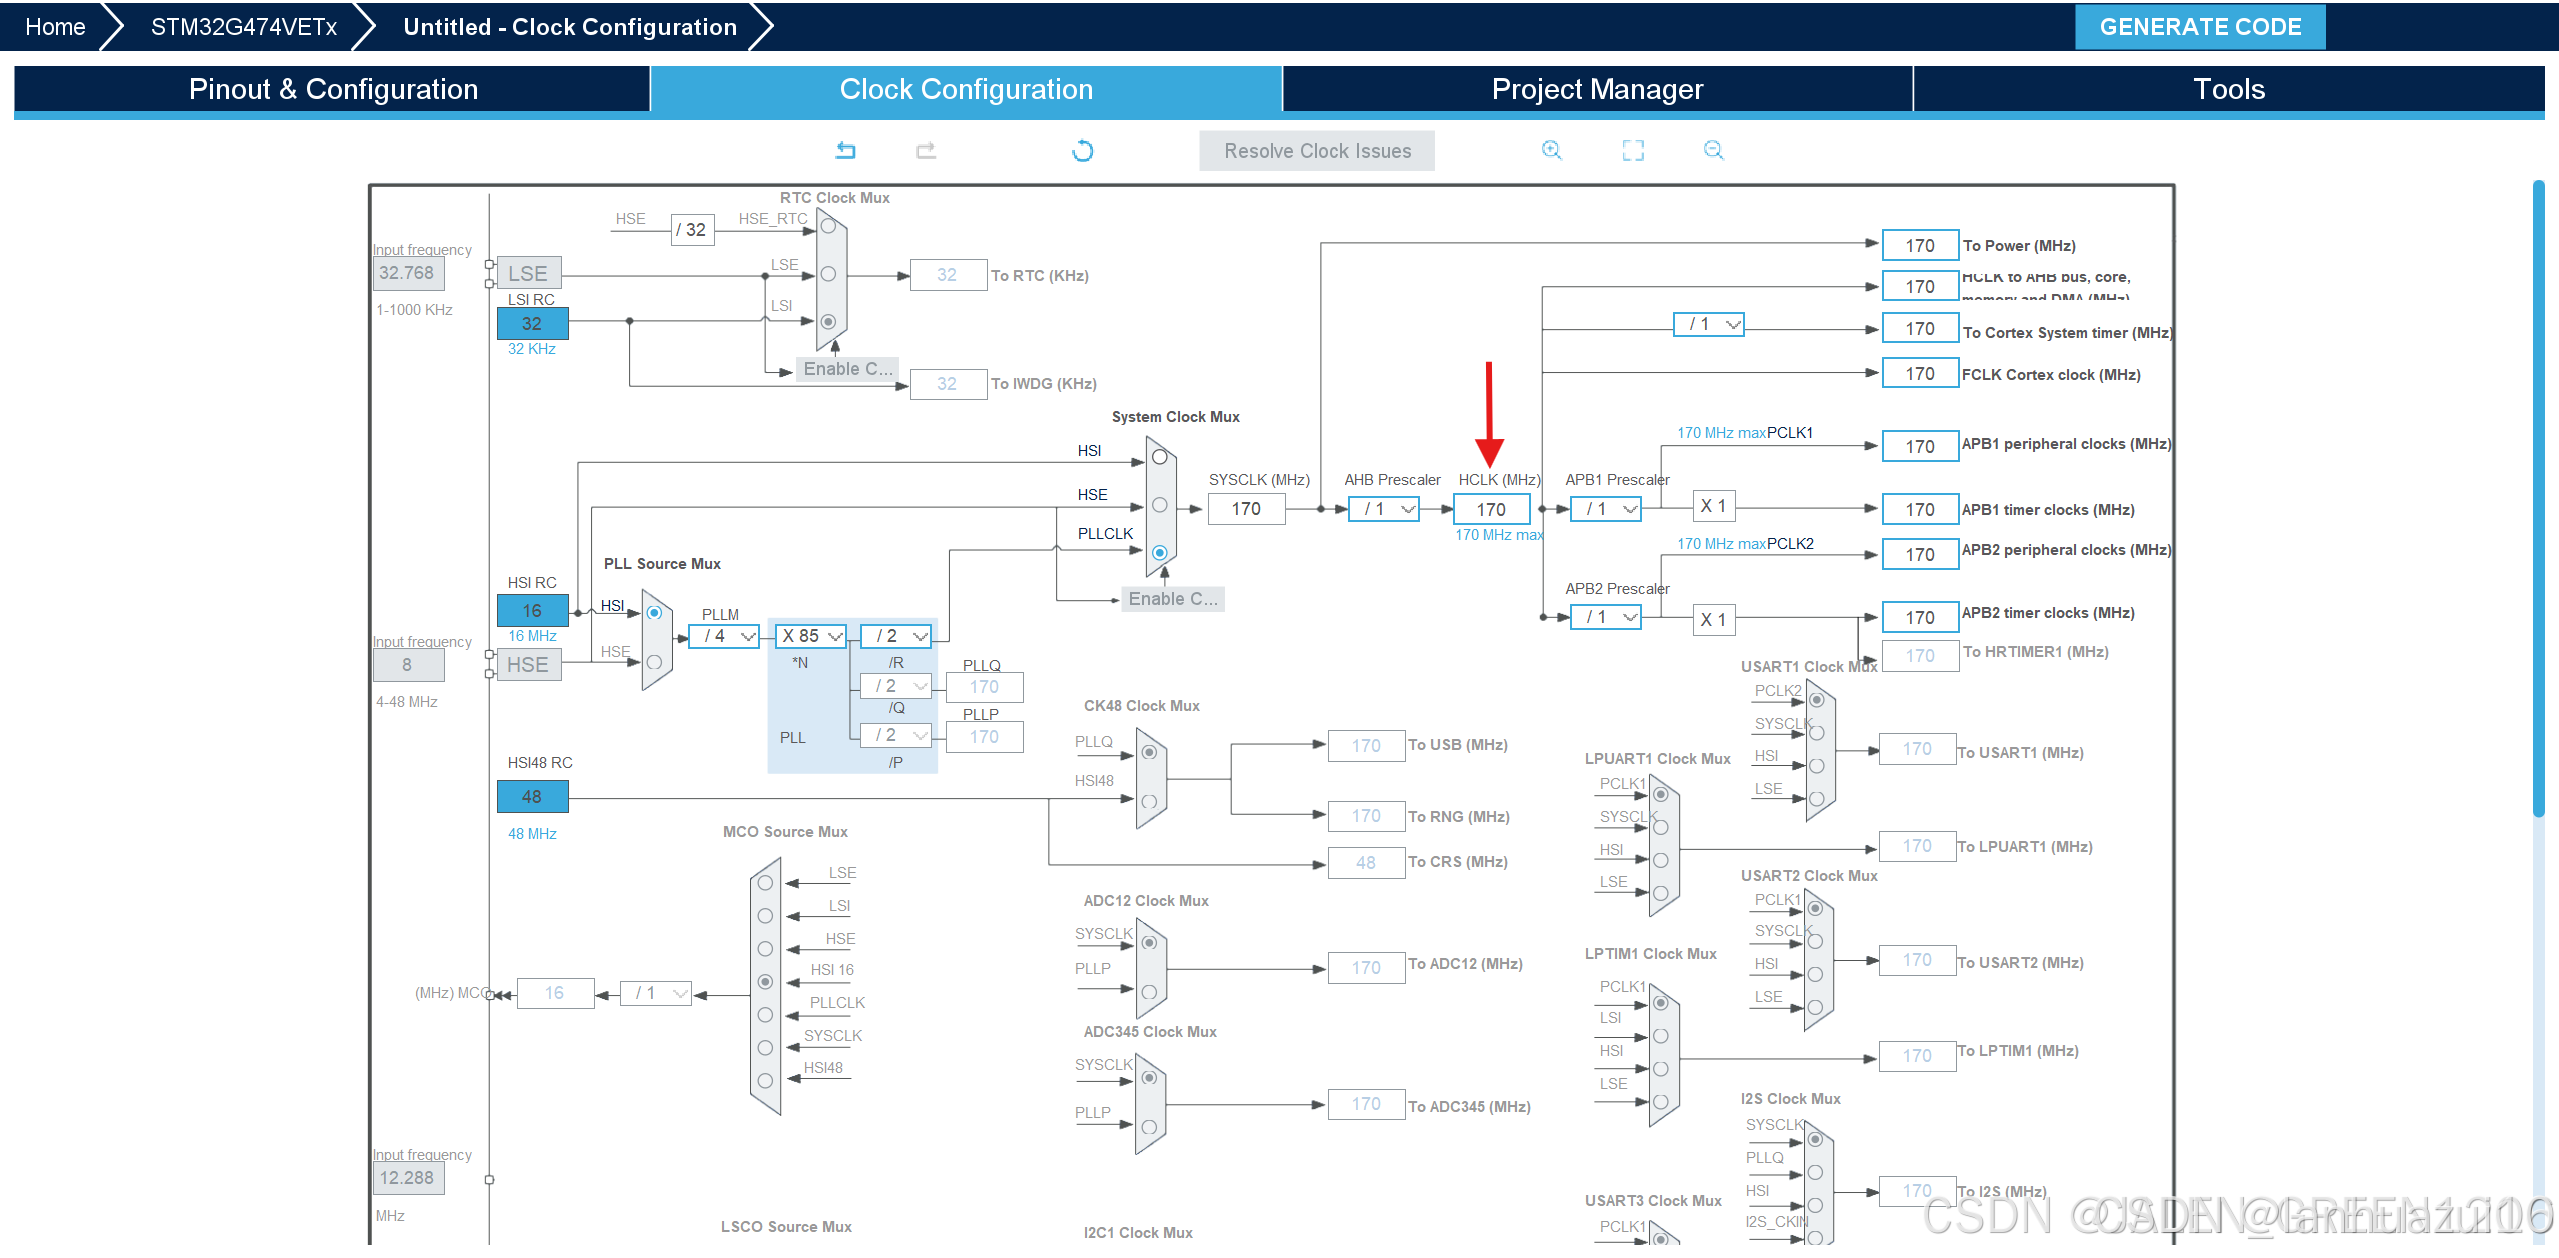
Task: Switch to Pinout & Configuration tab
Action: tap(333, 89)
